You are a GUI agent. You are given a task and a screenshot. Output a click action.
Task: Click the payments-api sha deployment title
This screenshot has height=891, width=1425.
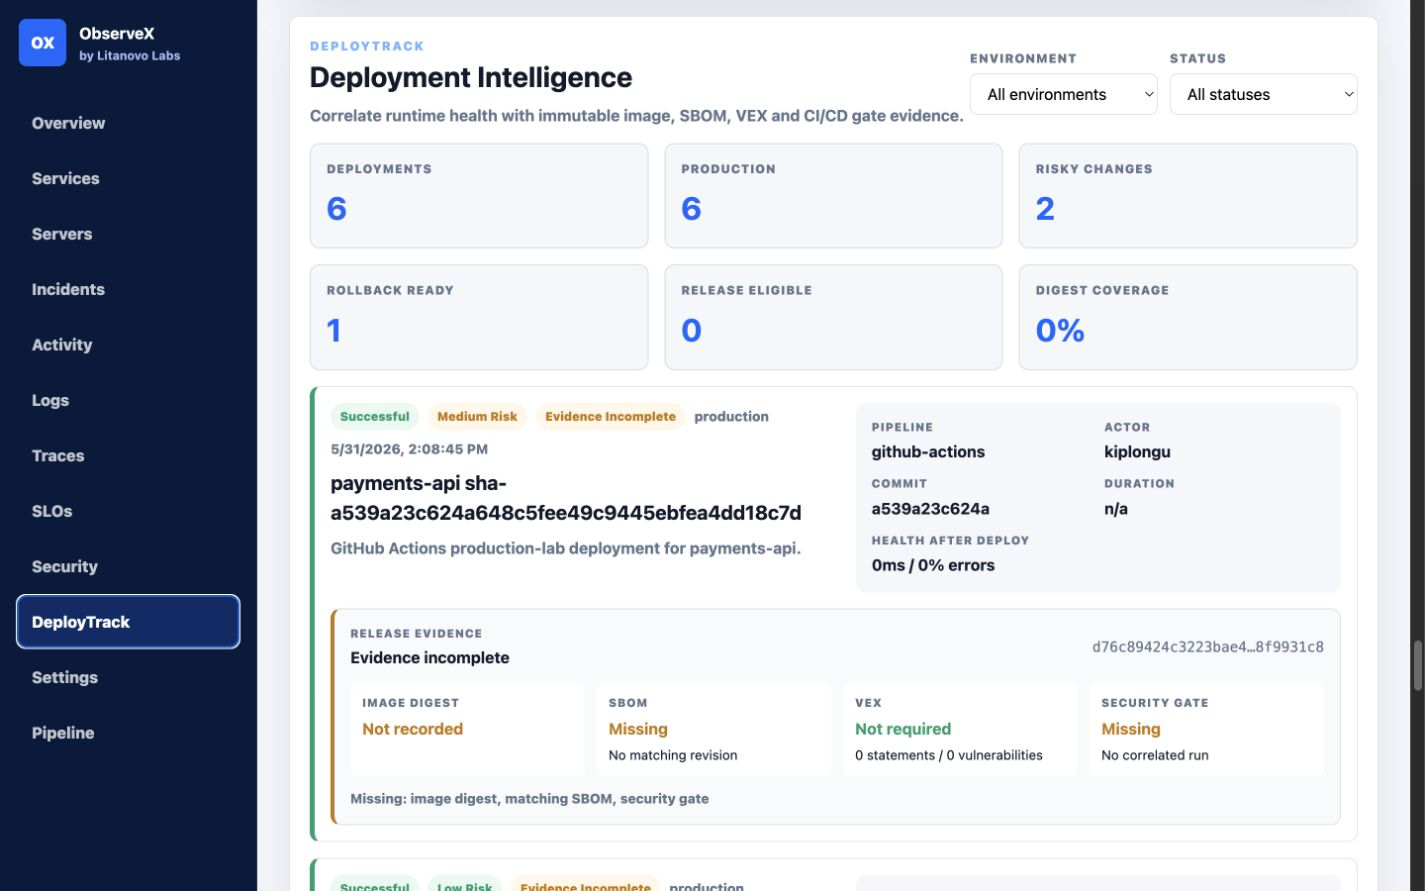coord(566,498)
